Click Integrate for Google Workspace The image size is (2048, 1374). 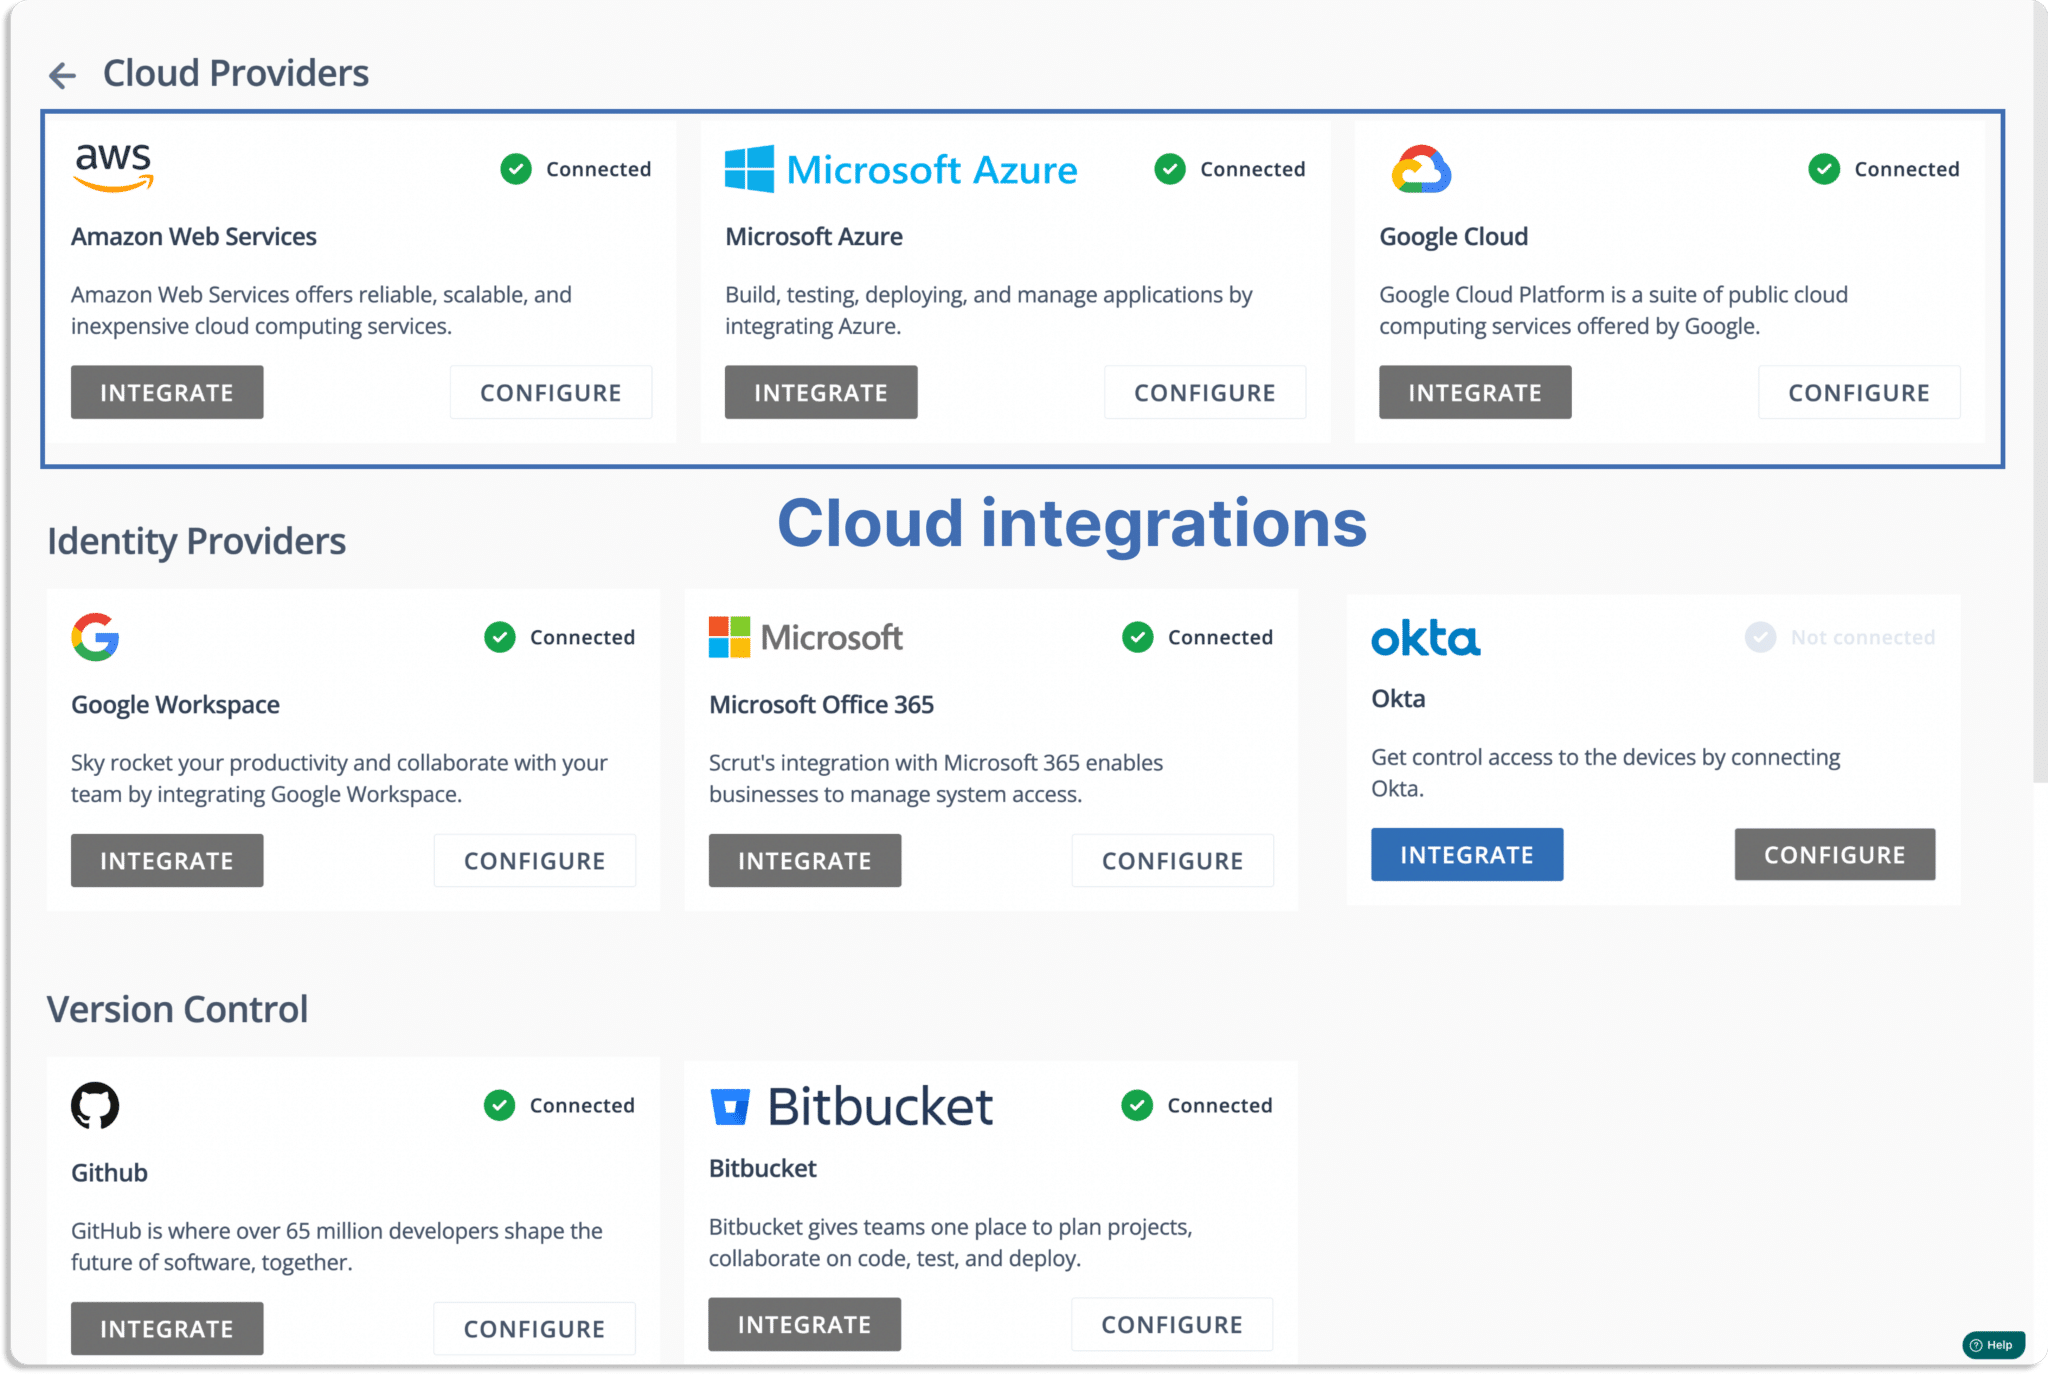[167, 860]
